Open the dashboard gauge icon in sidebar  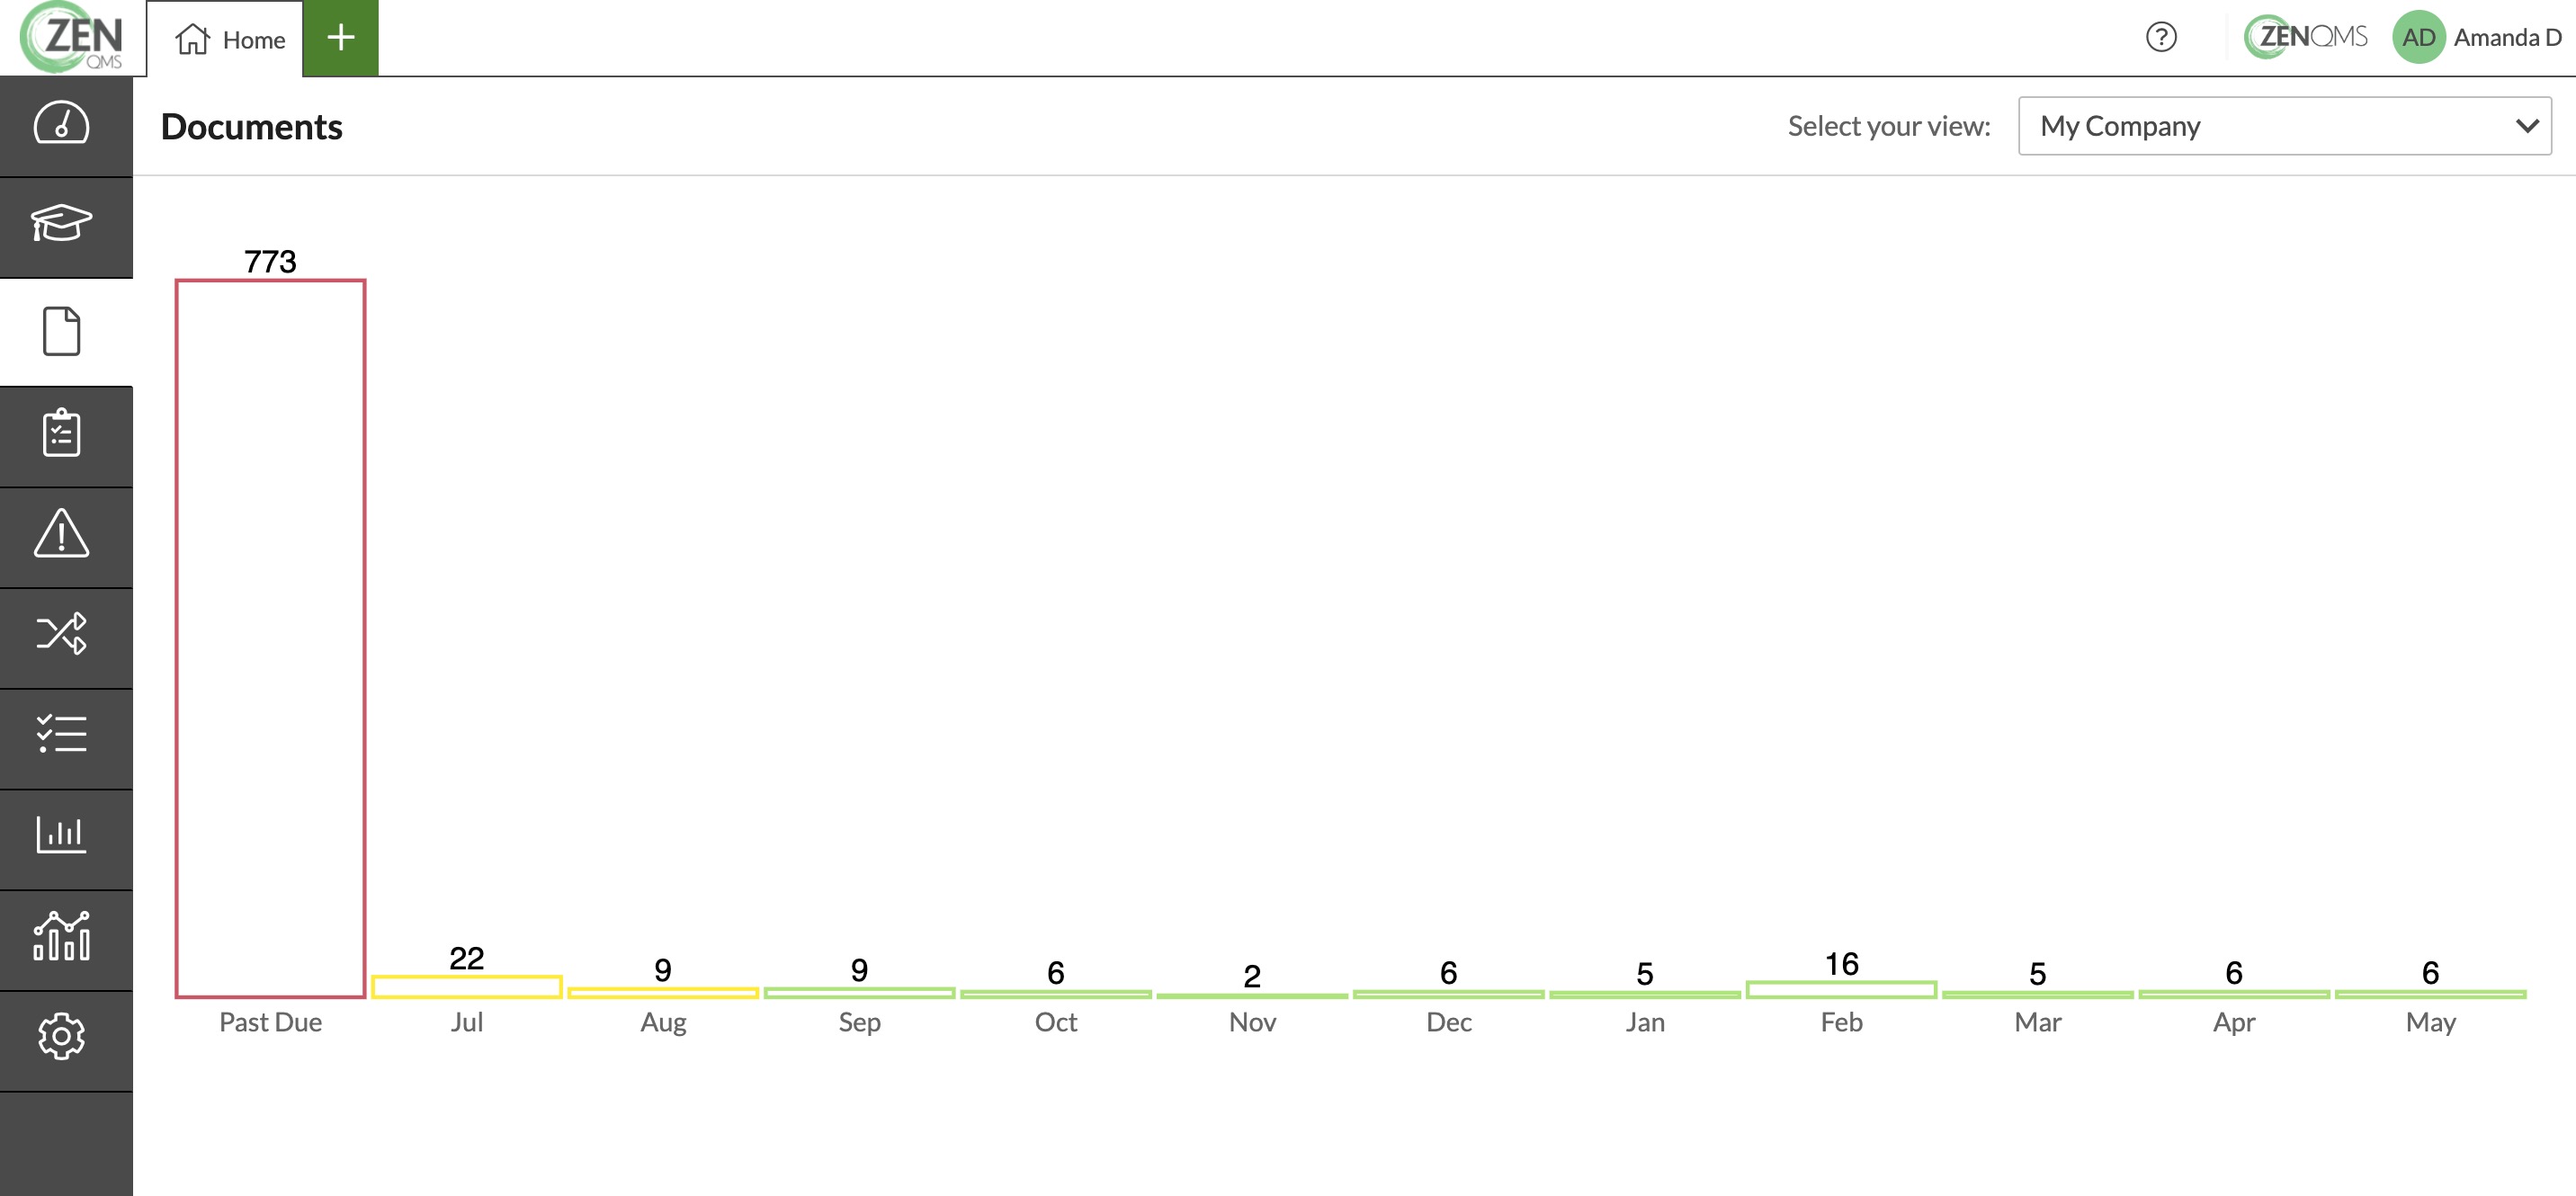62,125
